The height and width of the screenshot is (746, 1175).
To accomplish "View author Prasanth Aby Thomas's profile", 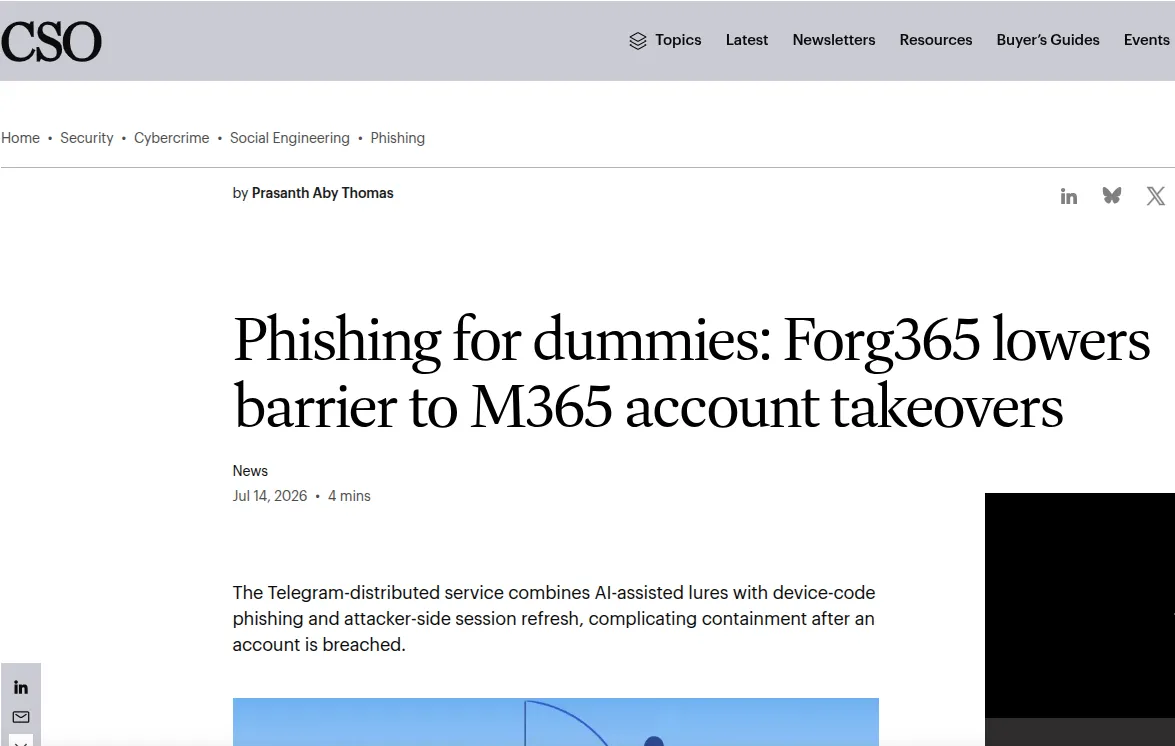I will pyautogui.click(x=322, y=192).
